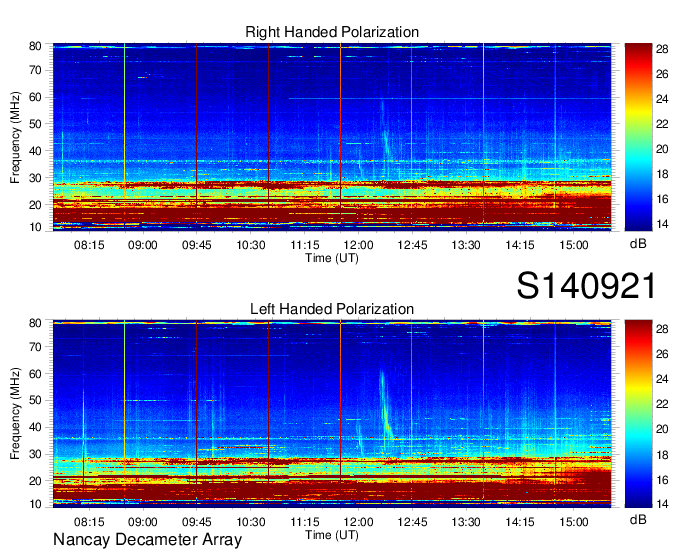Image resolution: width=680 pixels, height=552 pixels.
Task: Click value 22 on Right Handed colorbar scale
Action: point(662,124)
